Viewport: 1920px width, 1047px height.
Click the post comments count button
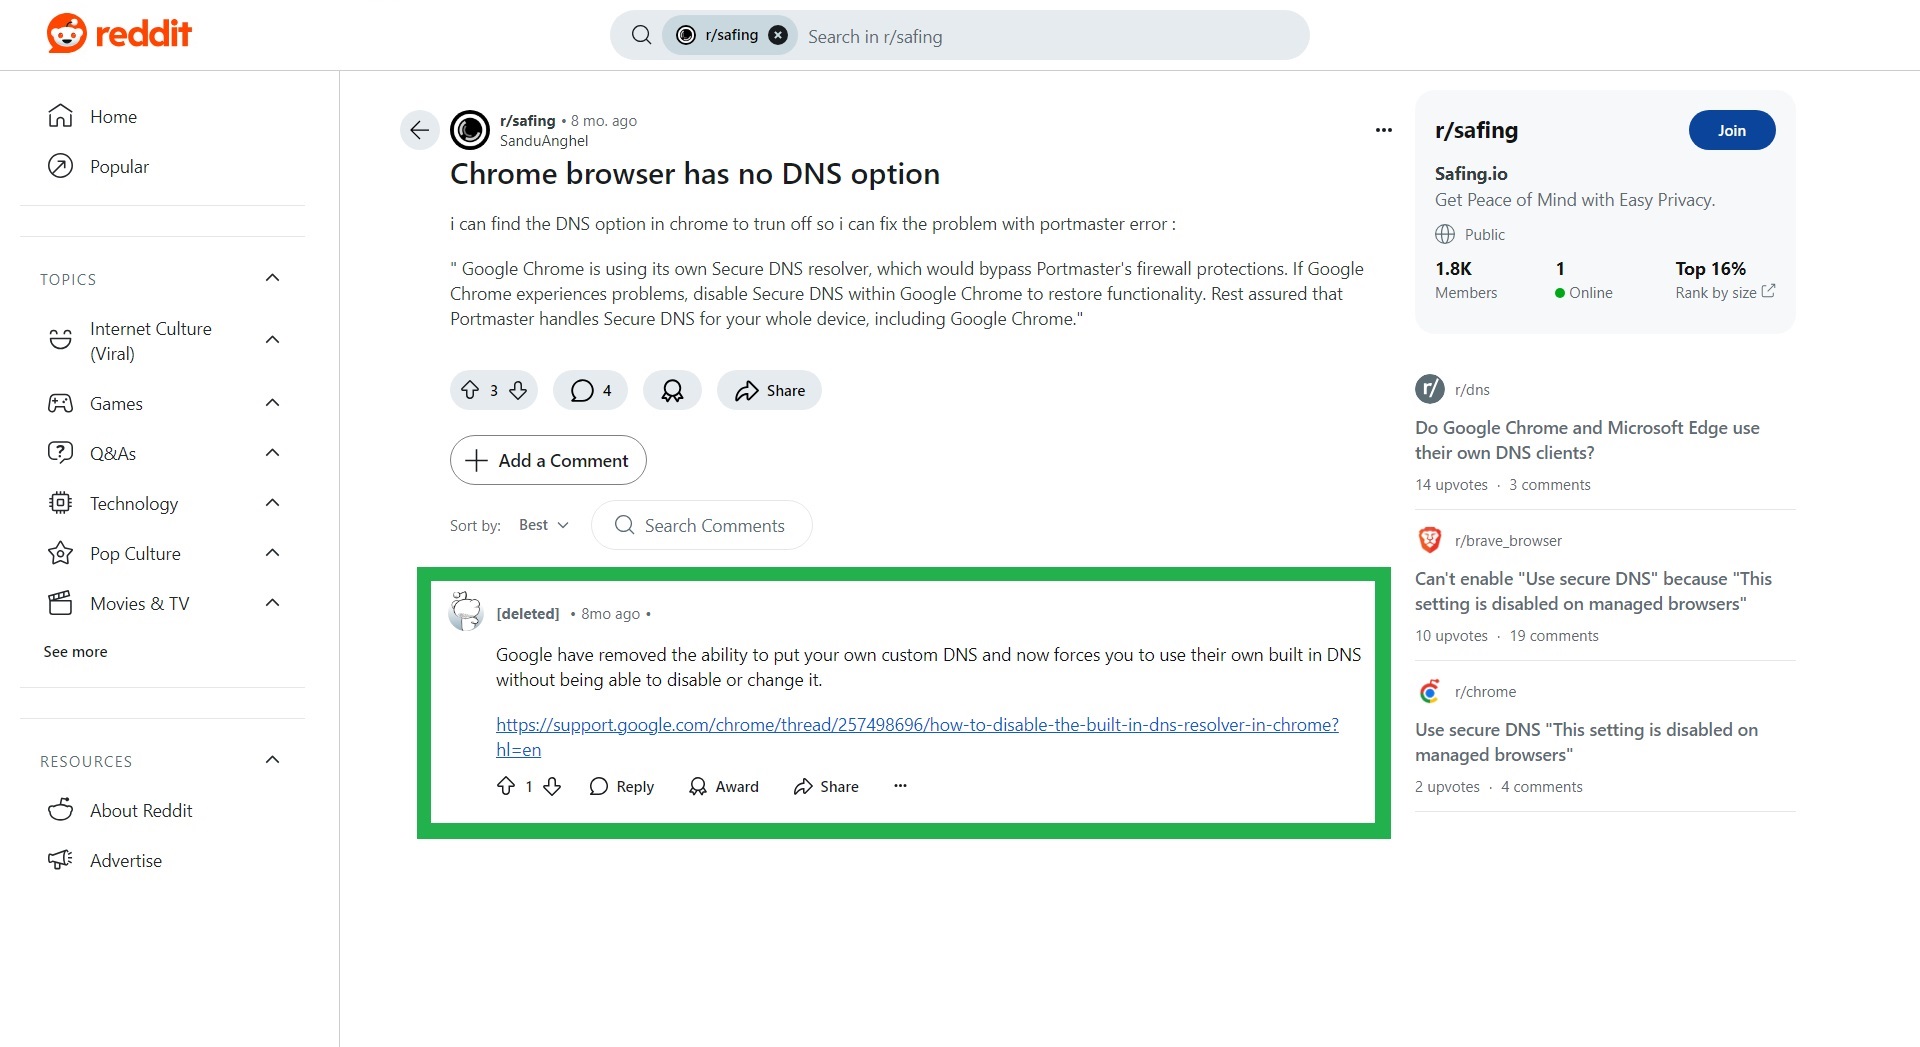click(590, 390)
